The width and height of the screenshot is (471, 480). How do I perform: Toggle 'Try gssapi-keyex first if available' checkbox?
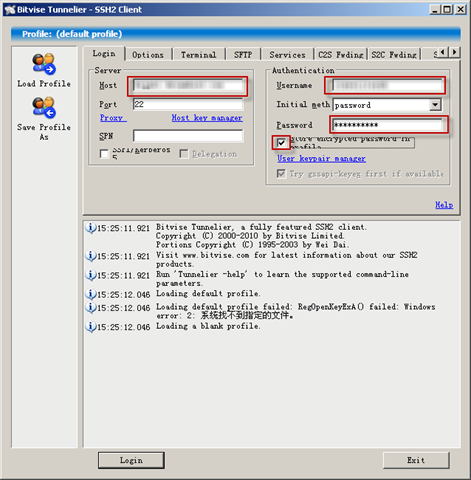coord(281,174)
